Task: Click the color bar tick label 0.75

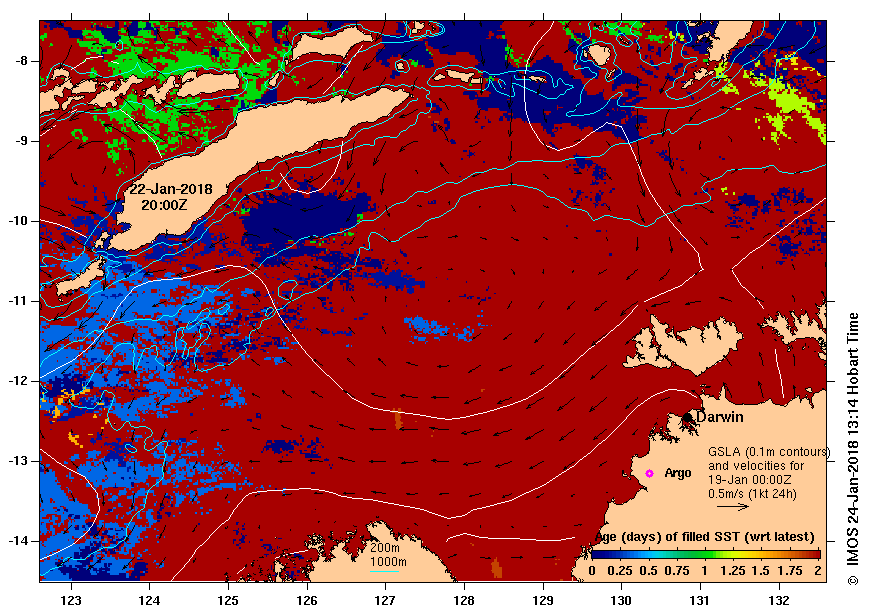Action: click(677, 571)
